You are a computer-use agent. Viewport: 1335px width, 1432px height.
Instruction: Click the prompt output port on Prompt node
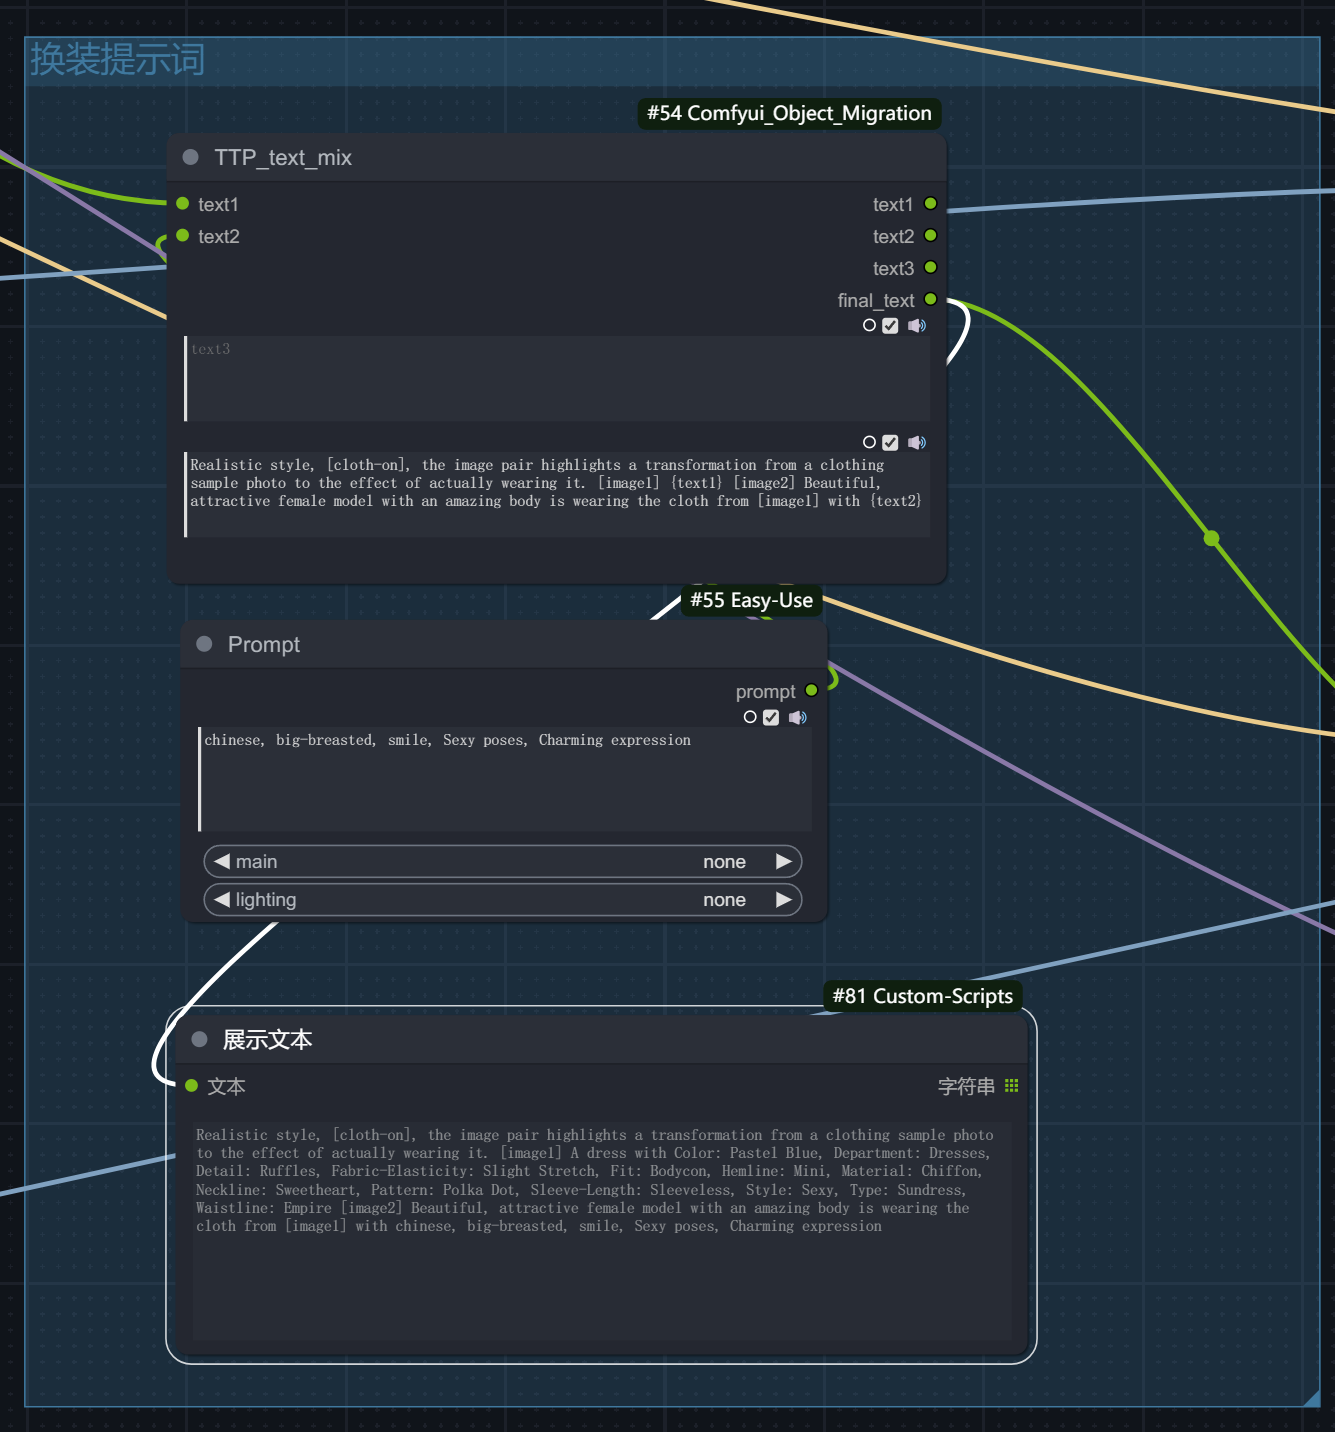coord(812,690)
